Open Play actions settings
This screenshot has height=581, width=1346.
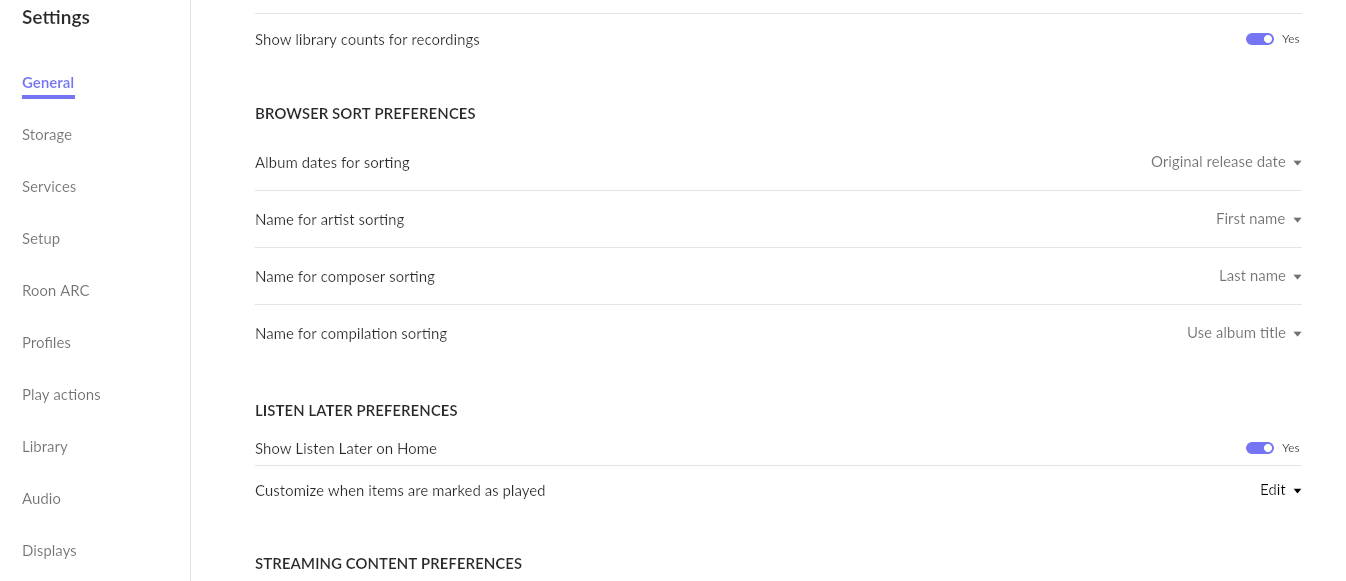click(x=61, y=395)
